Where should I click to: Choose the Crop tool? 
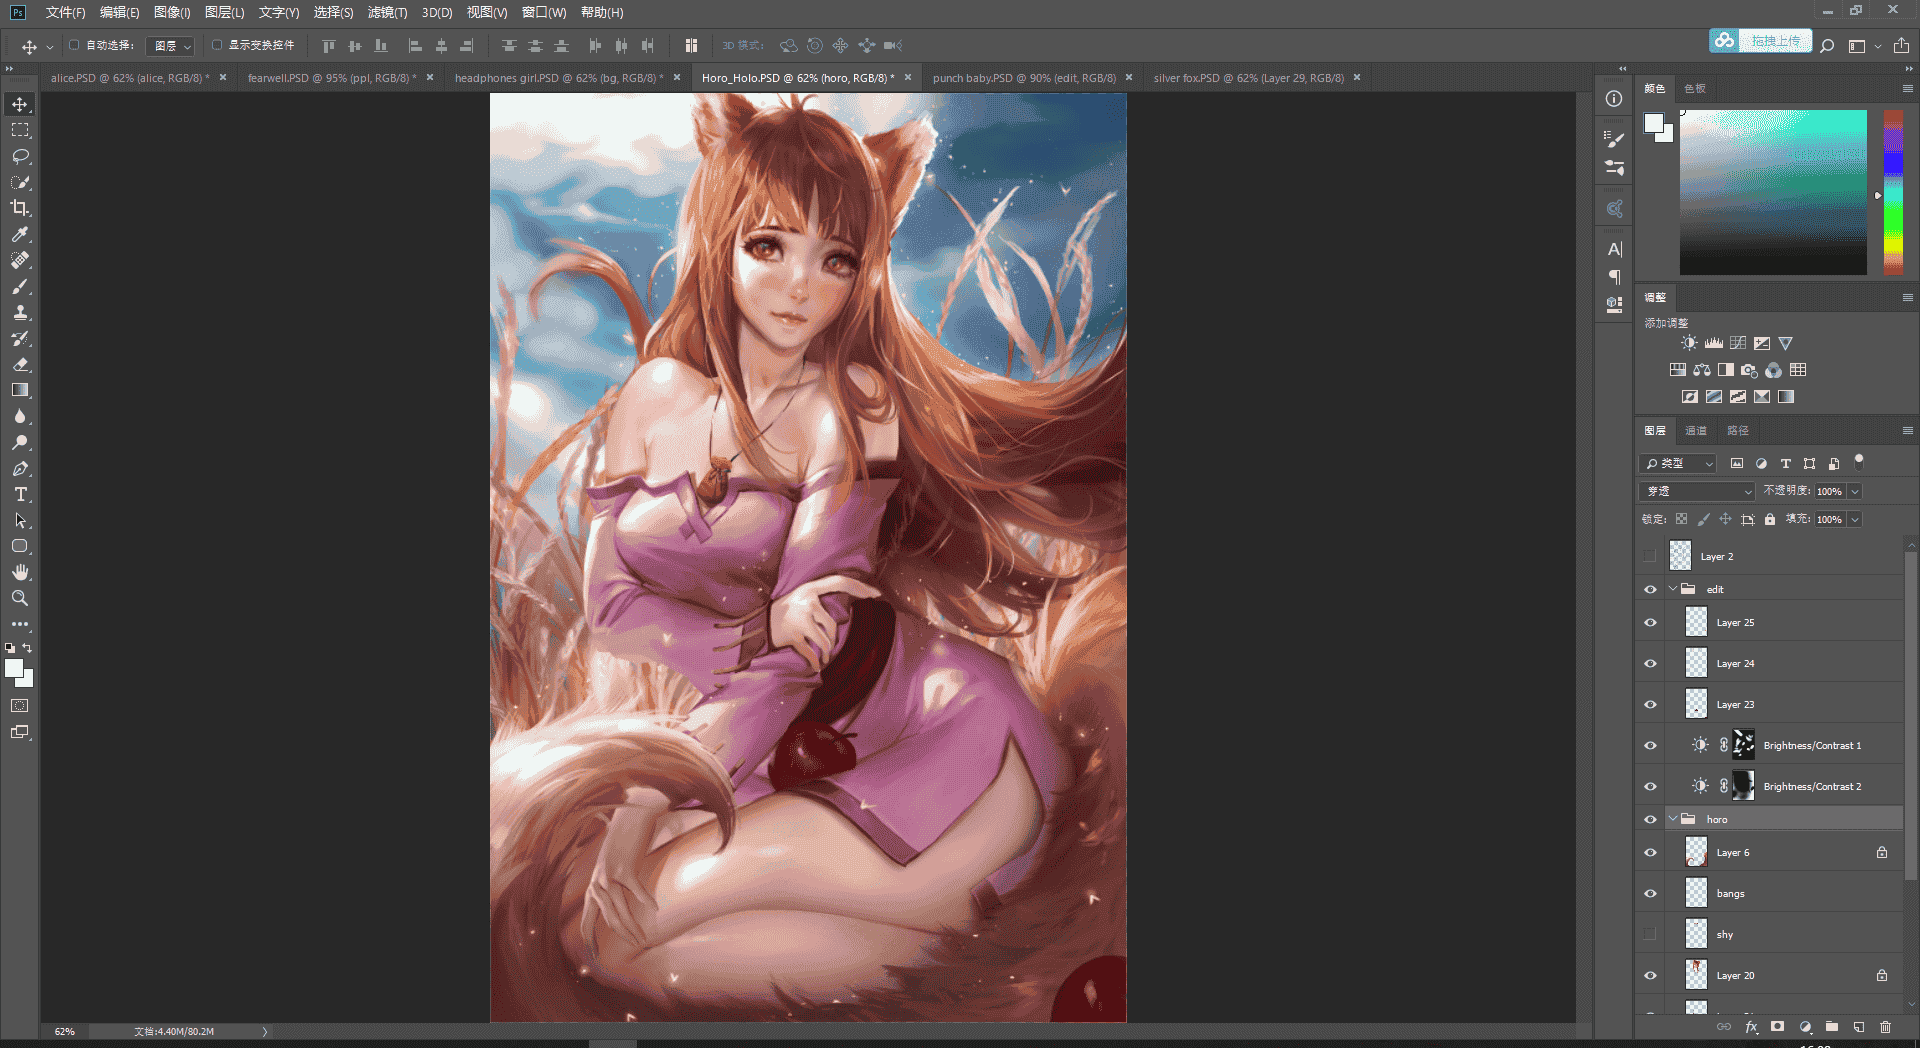(20, 208)
